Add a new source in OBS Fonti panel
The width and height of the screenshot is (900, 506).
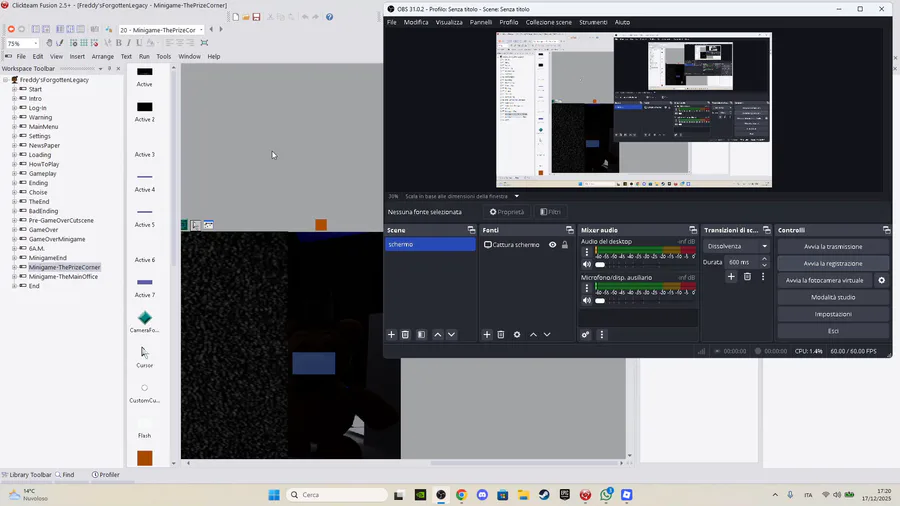pyautogui.click(x=487, y=334)
